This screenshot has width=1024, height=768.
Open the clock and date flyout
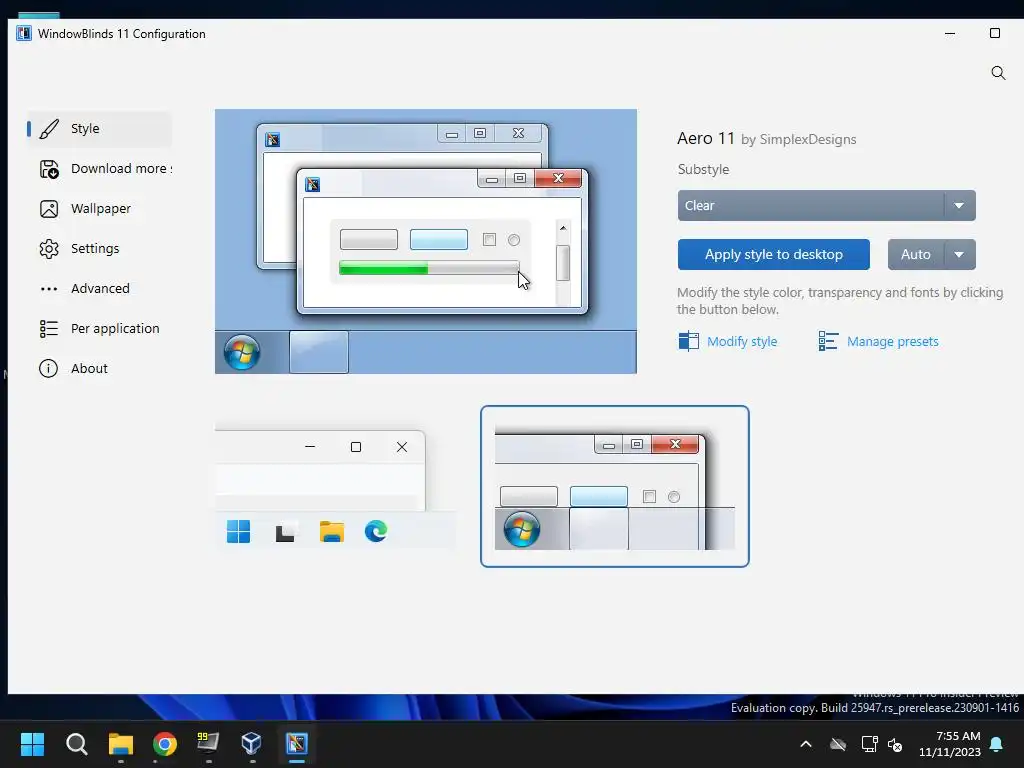pos(950,744)
